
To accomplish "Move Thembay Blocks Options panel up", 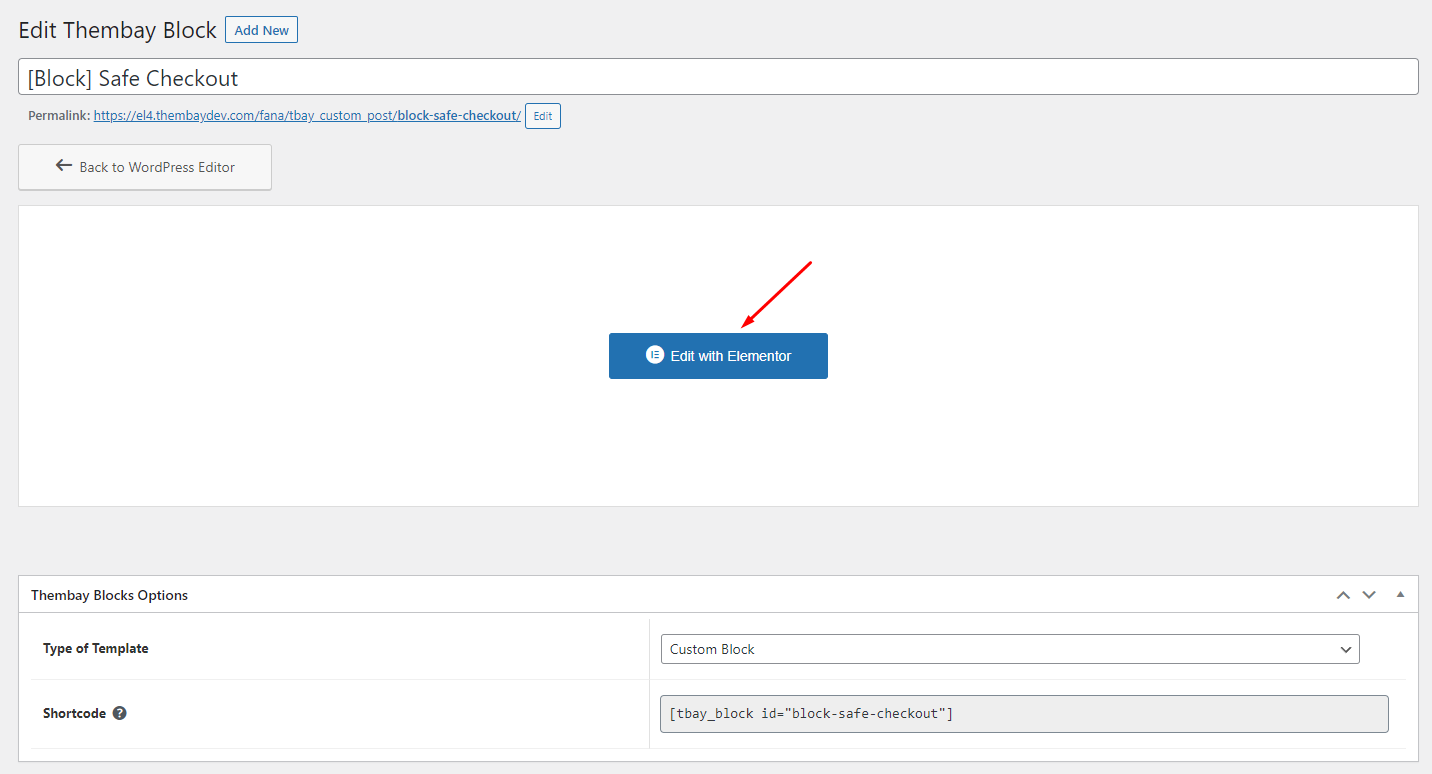I will (x=1343, y=595).
